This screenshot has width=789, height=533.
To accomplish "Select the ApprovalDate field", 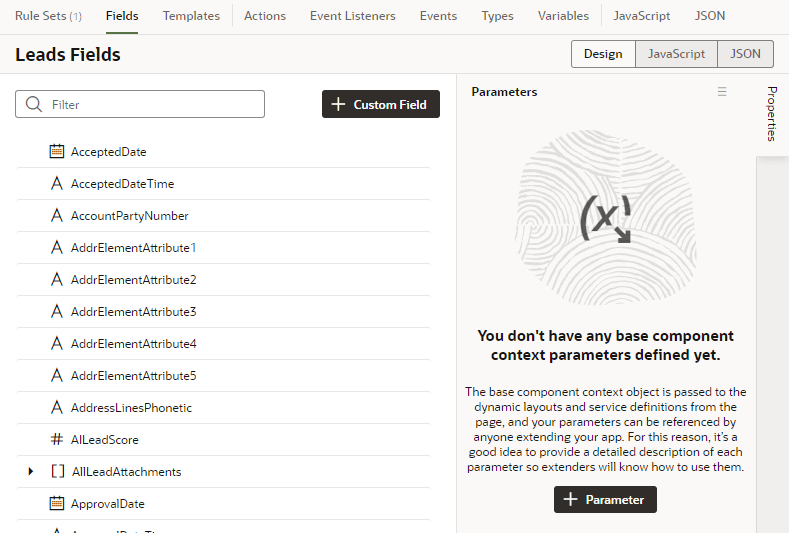I will pyautogui.click(x=223, y=503).
